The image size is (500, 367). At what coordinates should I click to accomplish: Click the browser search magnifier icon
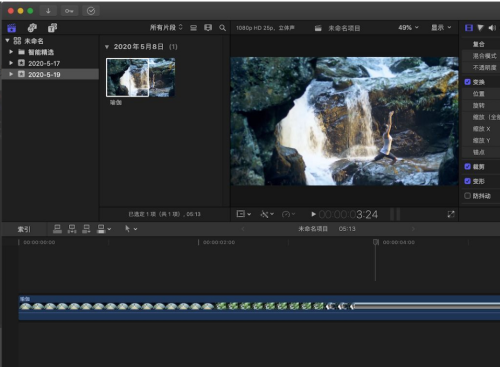[222, 28]
